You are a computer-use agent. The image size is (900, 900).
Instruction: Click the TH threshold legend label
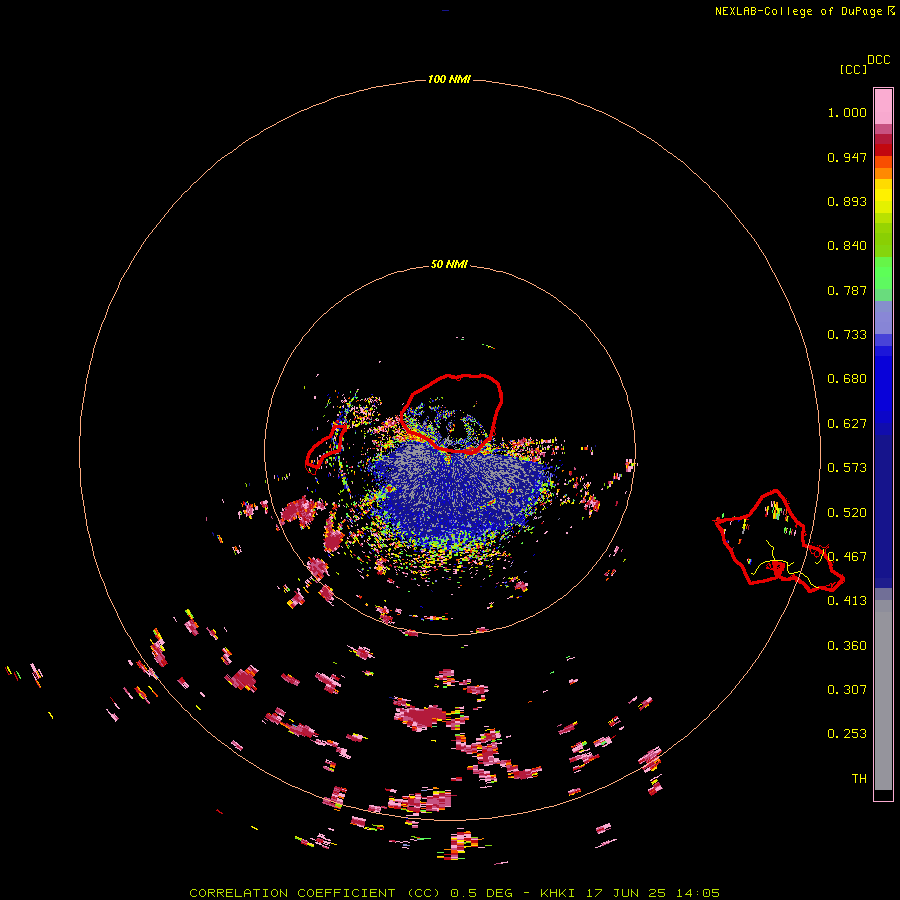[859, 779]
